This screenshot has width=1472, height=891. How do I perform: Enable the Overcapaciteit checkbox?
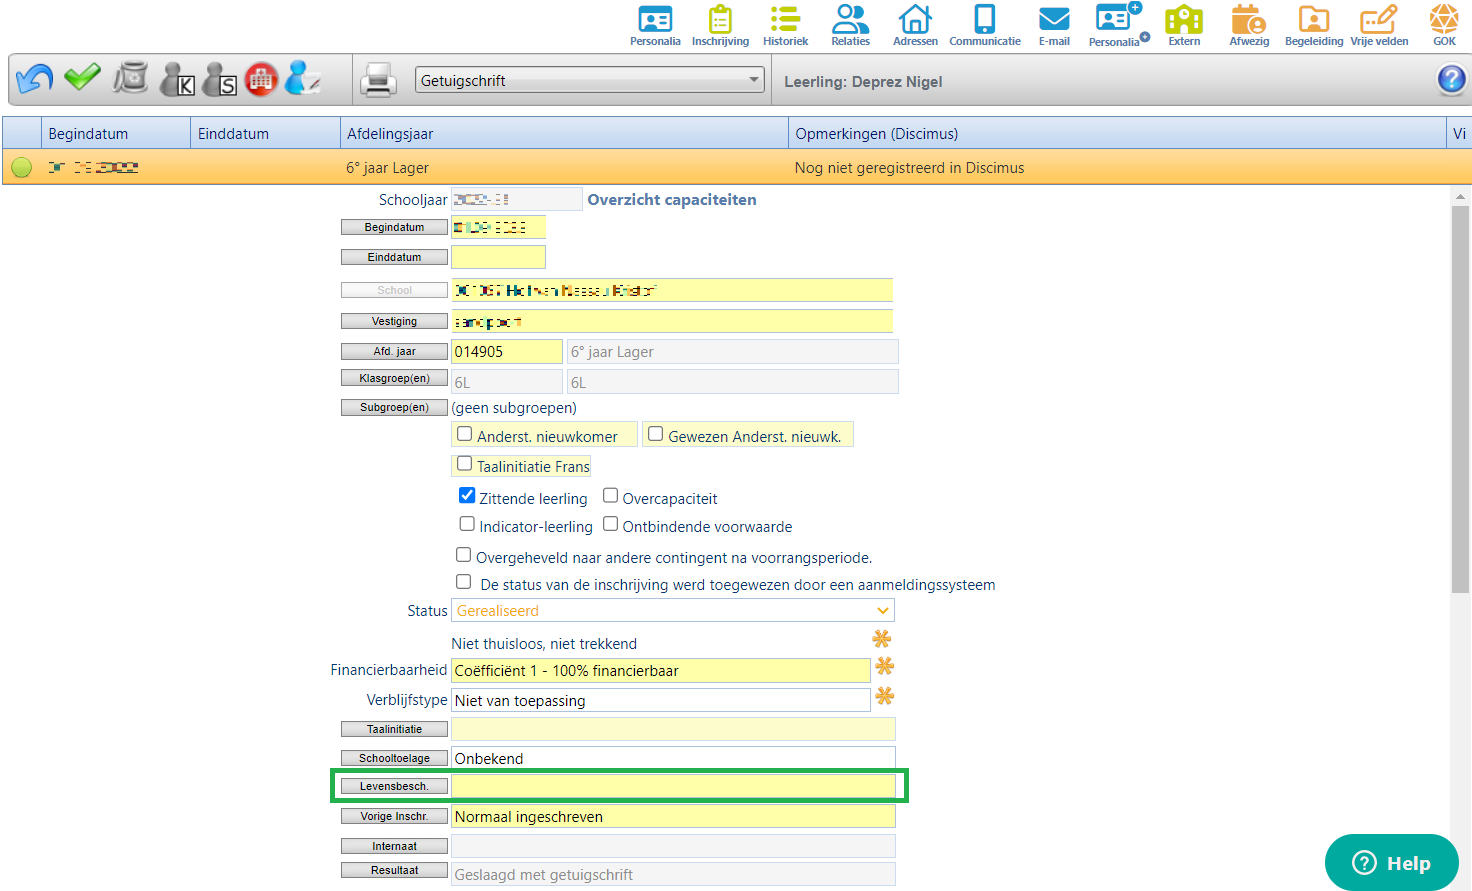tap(610, 496)
